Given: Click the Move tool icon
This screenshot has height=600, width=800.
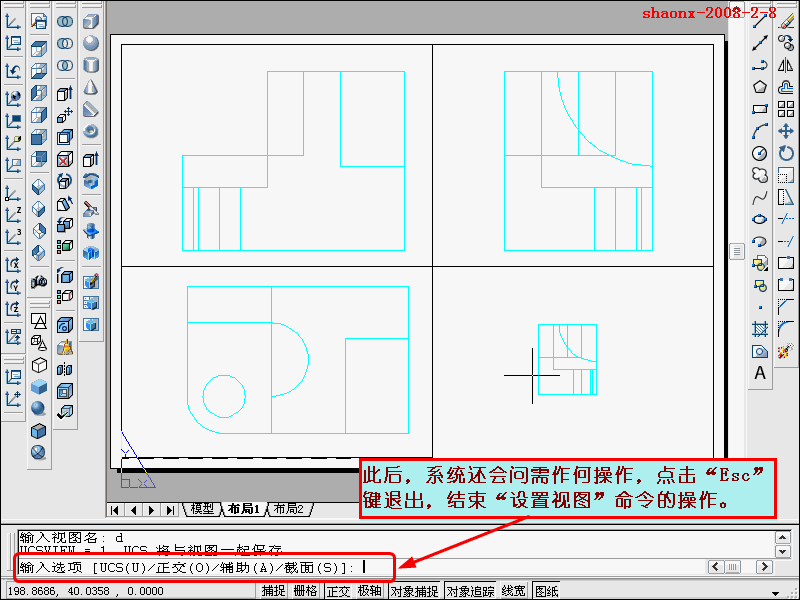Looking at the screenshot, I should [786, 131].
